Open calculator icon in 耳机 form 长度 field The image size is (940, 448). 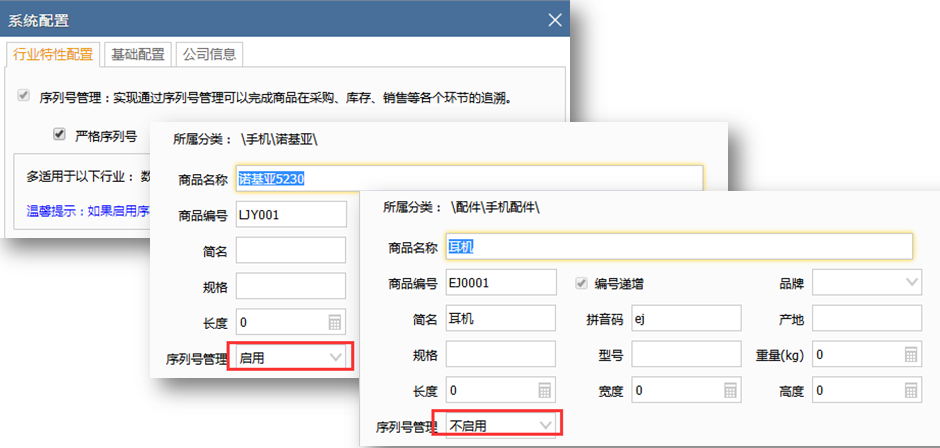pyautogui.click(x=544, y=391)
